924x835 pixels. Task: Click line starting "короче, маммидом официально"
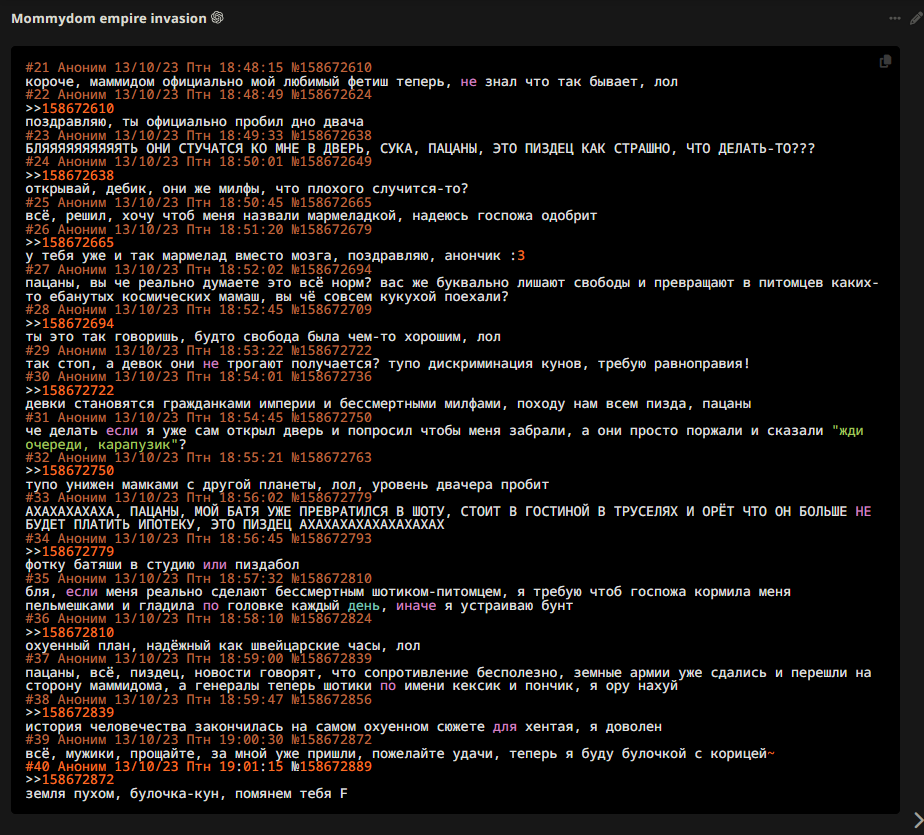click(352, 82)
